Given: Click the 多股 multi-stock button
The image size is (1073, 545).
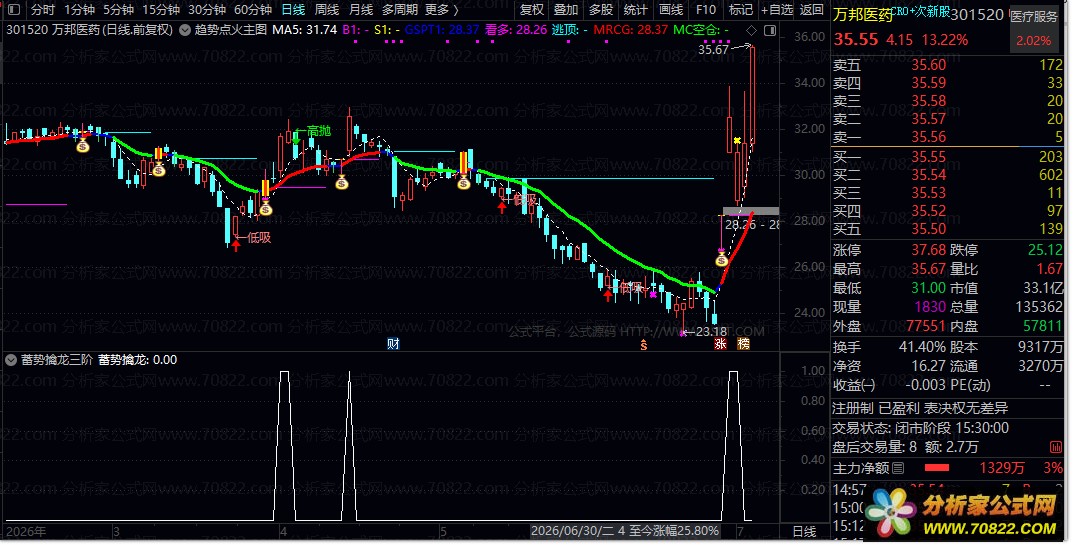Looking at the screenshot, I should [x=601, y=10].
